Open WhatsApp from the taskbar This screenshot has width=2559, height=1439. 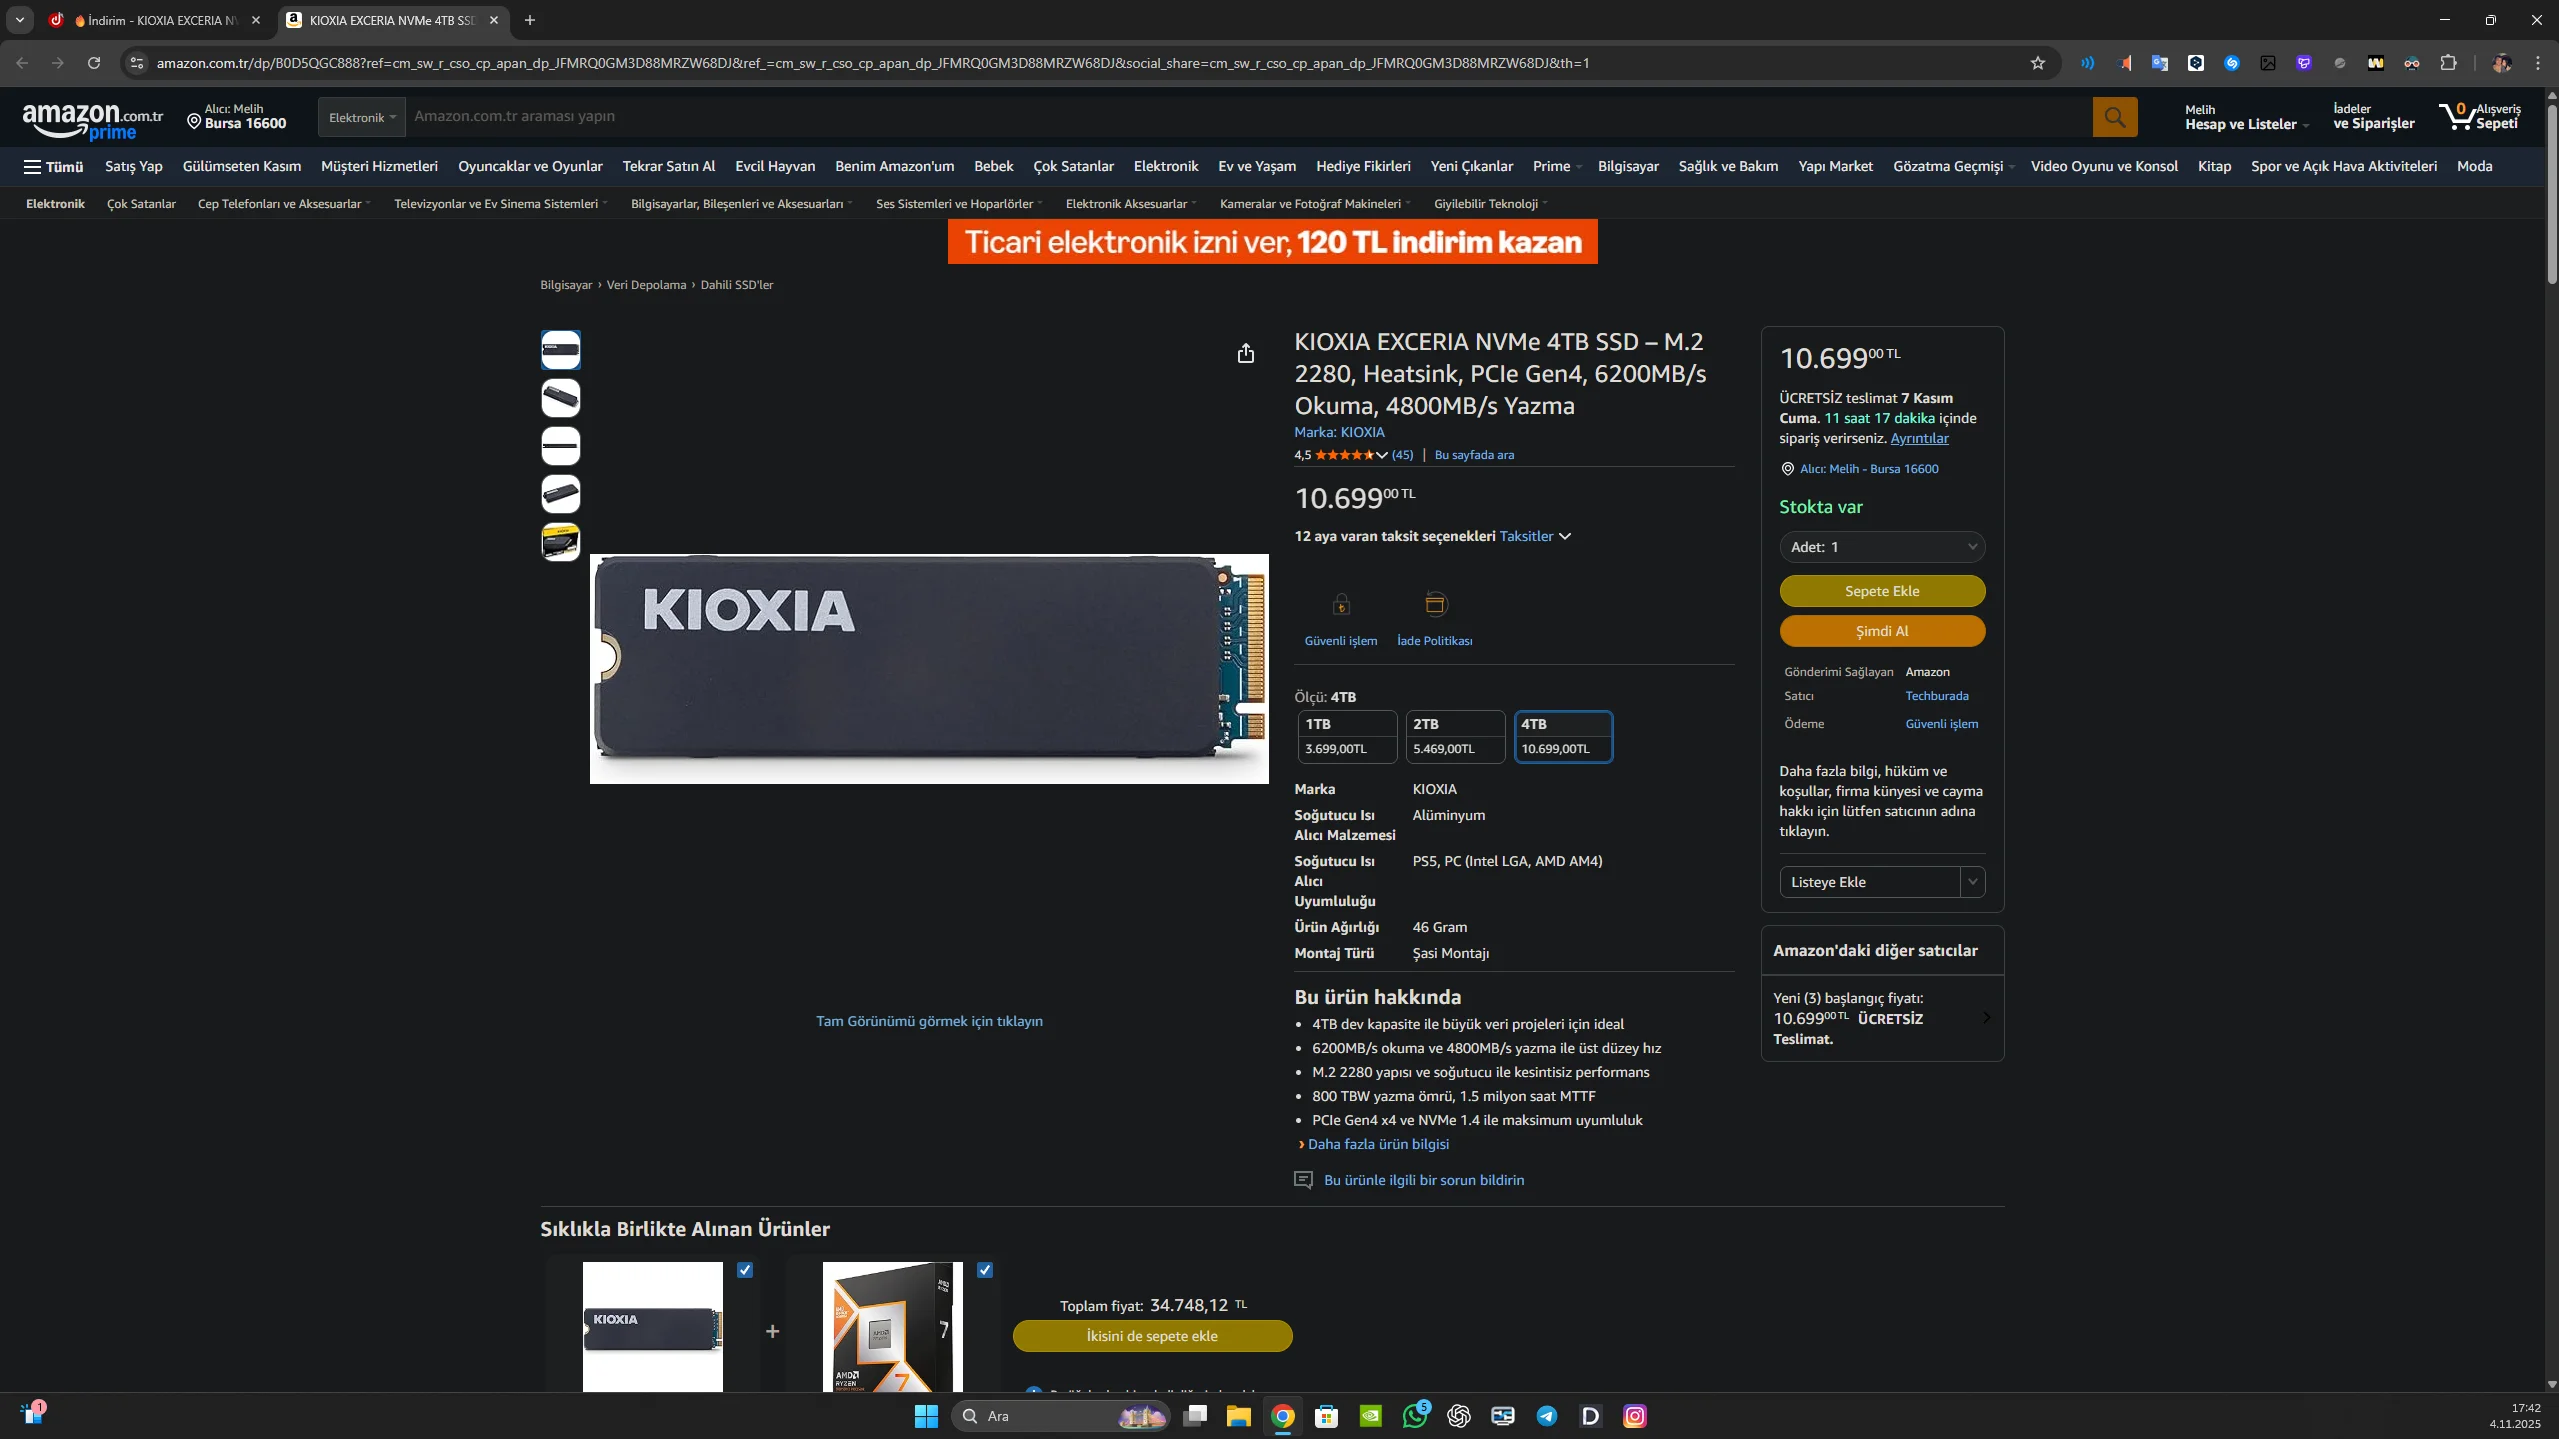click(x=1414, y=1415)
